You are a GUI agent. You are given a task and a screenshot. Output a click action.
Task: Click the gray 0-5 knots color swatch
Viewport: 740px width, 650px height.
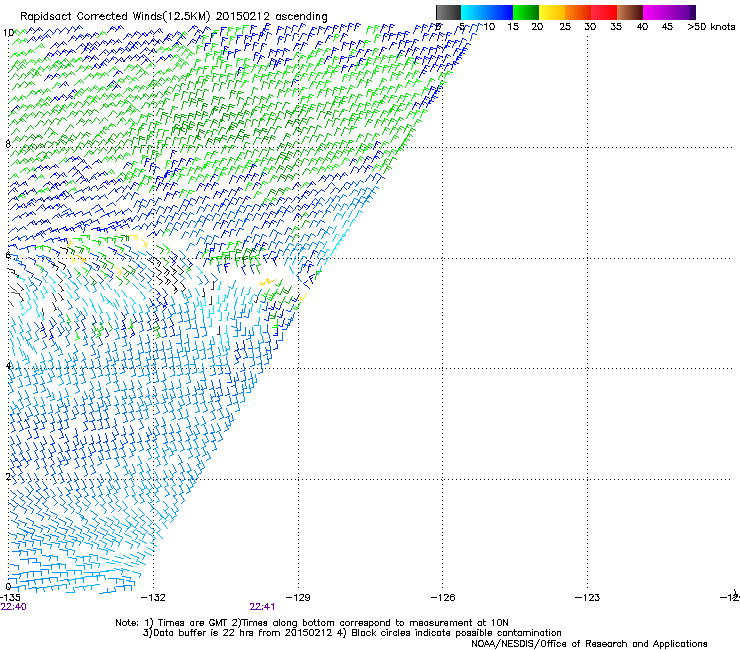click(x=448, y=12)
